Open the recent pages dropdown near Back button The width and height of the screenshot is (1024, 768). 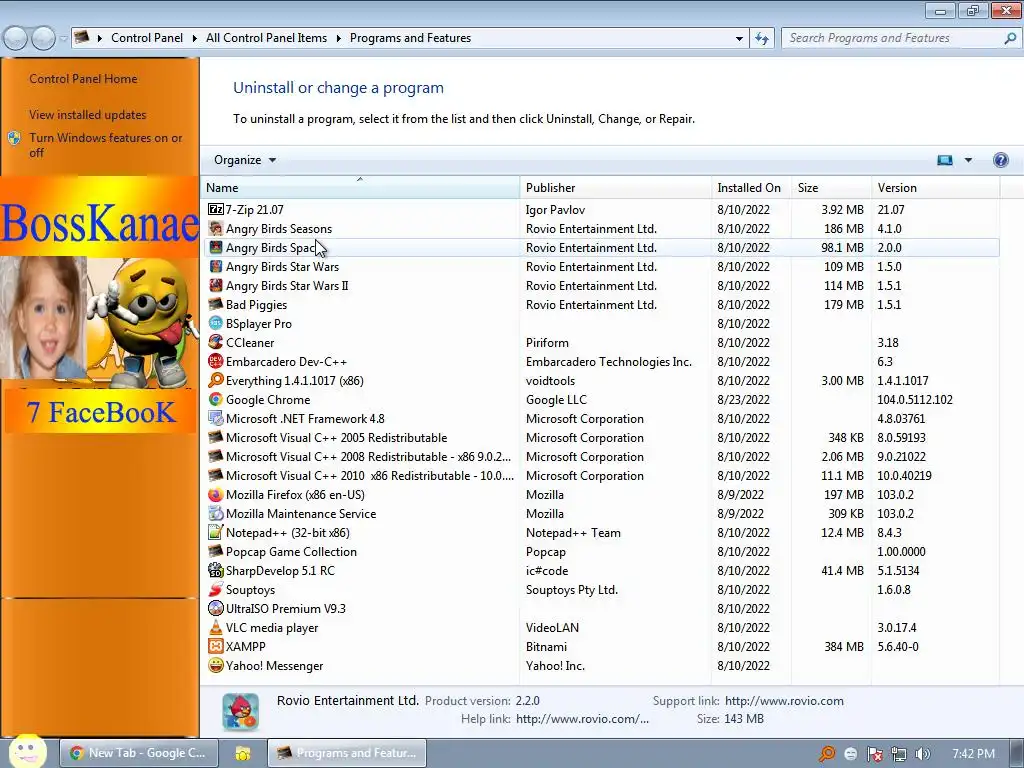63,39
